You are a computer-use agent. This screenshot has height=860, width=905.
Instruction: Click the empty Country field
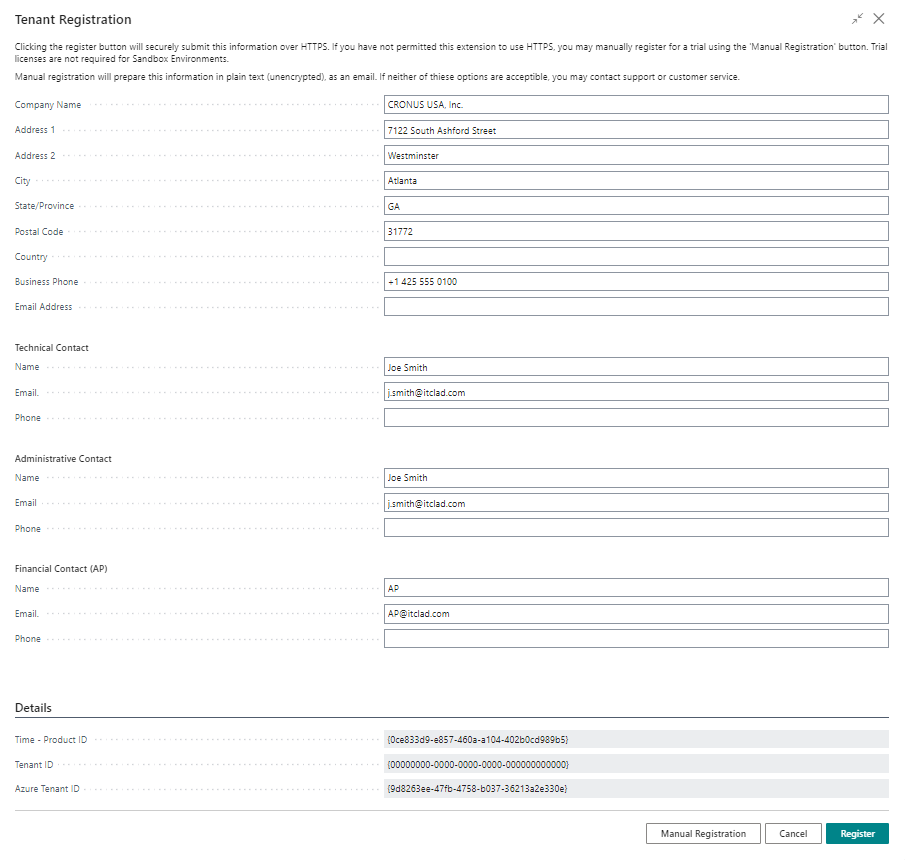coord(636,256)
